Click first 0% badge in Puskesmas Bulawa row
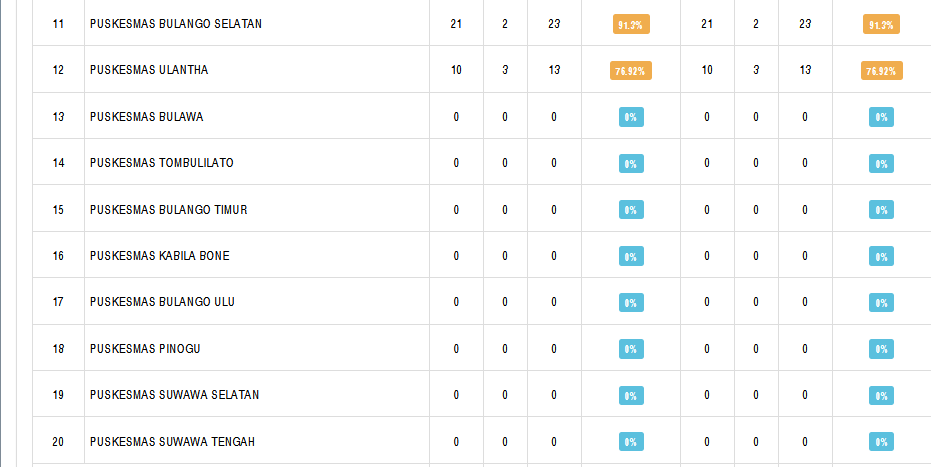Screen dimensions: 931x467 [631, 117]
